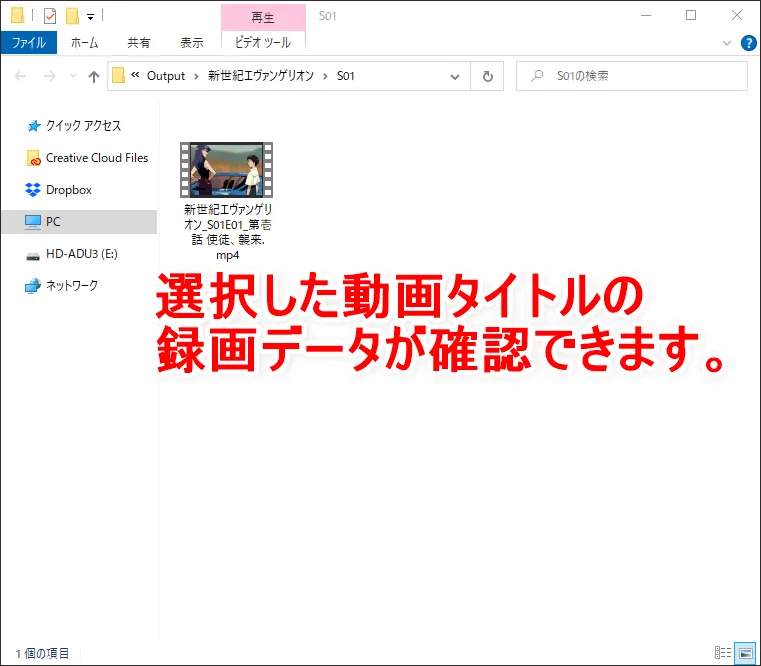Click the S01 breadcrumb segment
This screenshot has width=761, height=666.
[x=346, y=76]
